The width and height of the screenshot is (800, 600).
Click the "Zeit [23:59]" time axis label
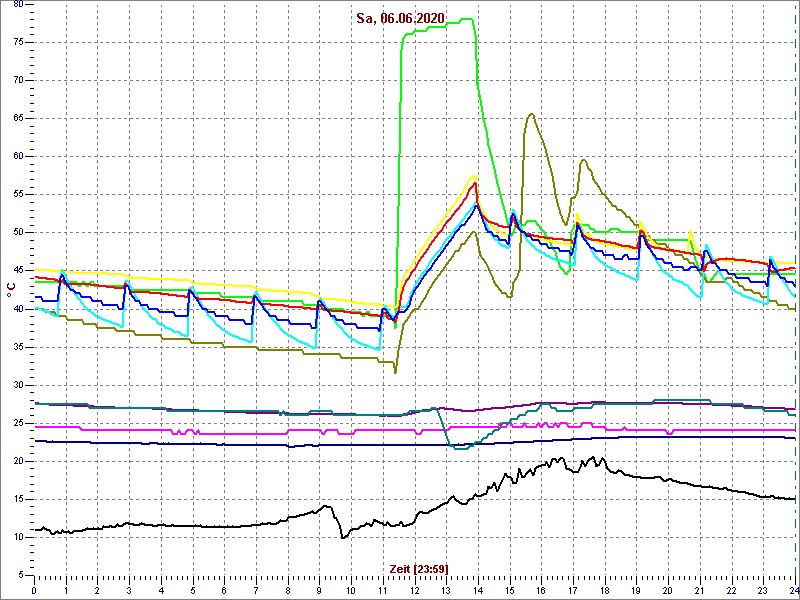click(x=419, y=569)
